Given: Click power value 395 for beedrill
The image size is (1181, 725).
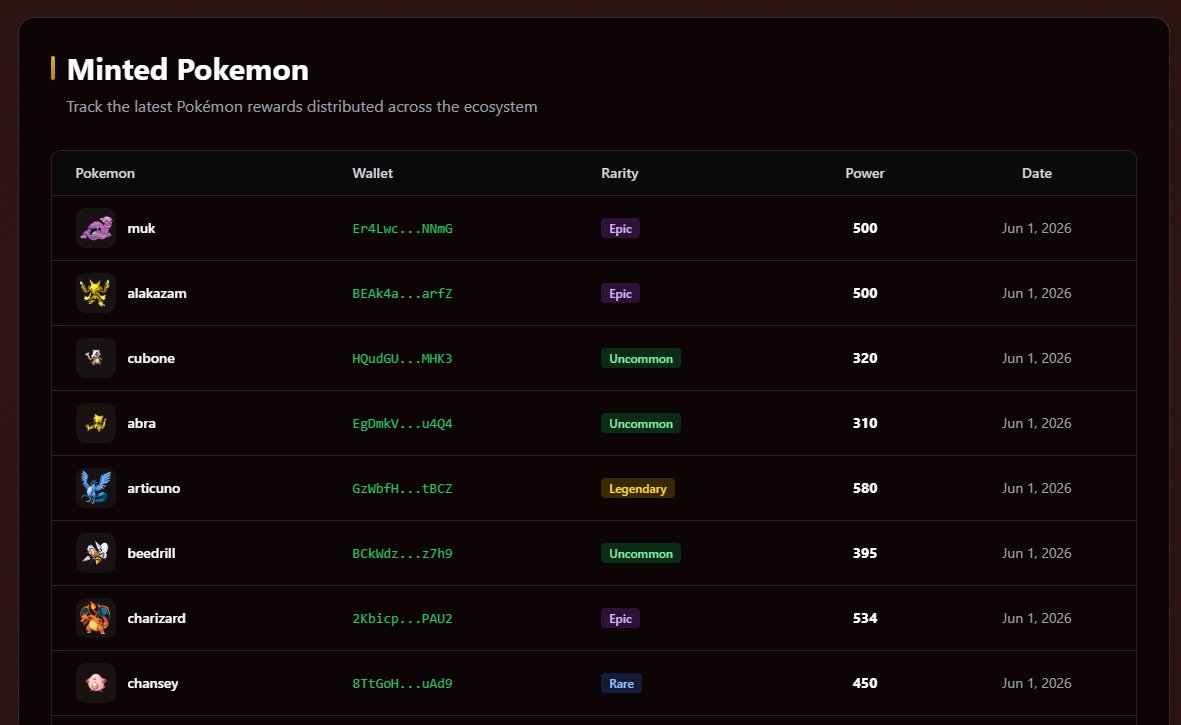Looking at the screenshot, I should click(x=865, y=553).
